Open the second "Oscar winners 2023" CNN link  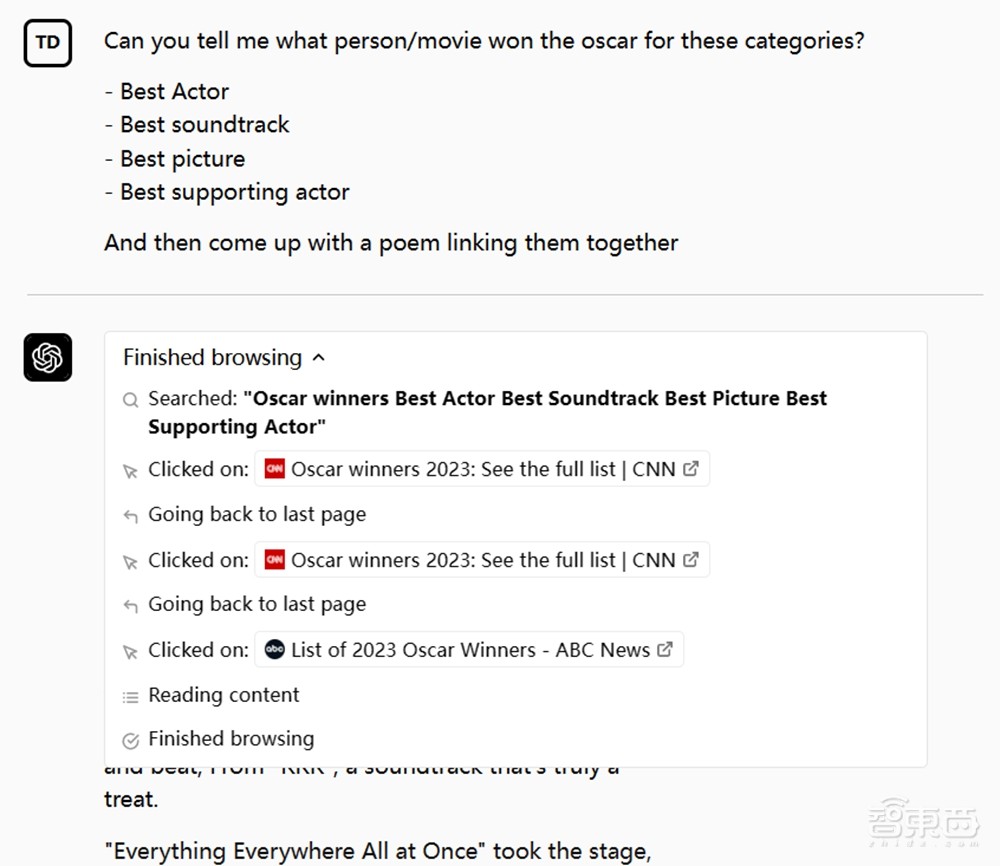[483, 560]
